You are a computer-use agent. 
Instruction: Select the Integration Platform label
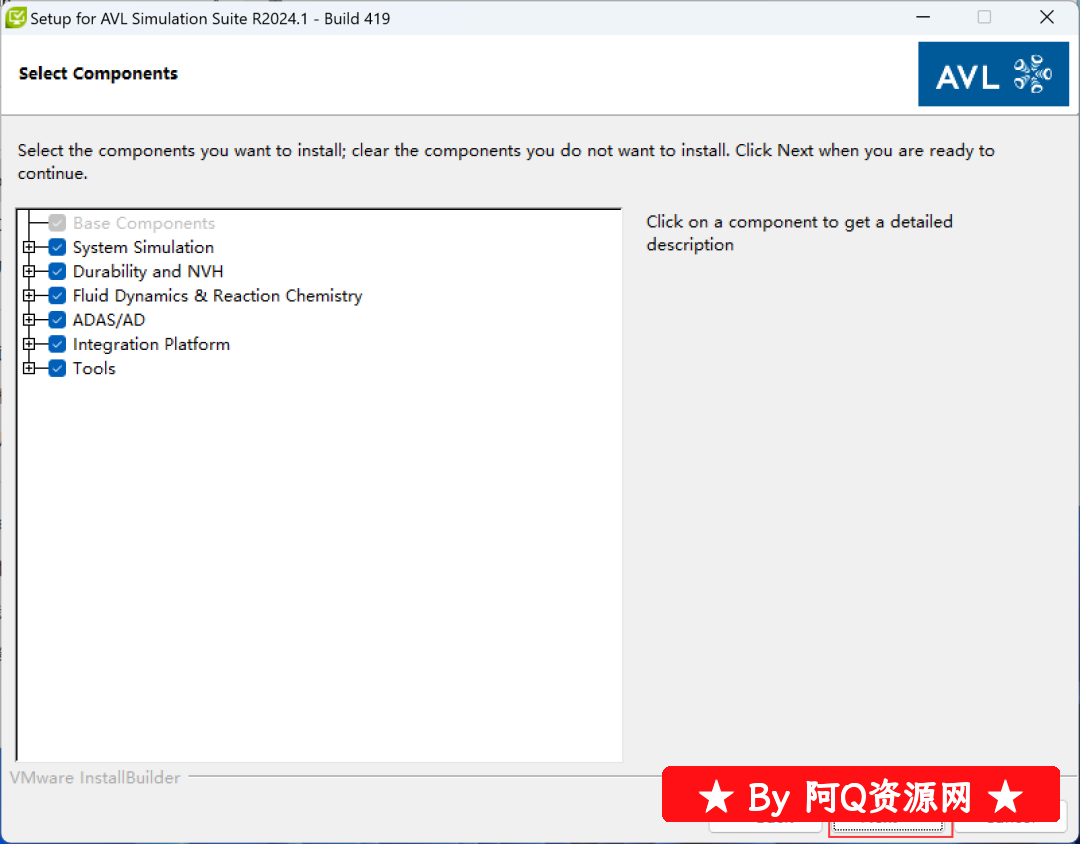click(x=152, y=344)
